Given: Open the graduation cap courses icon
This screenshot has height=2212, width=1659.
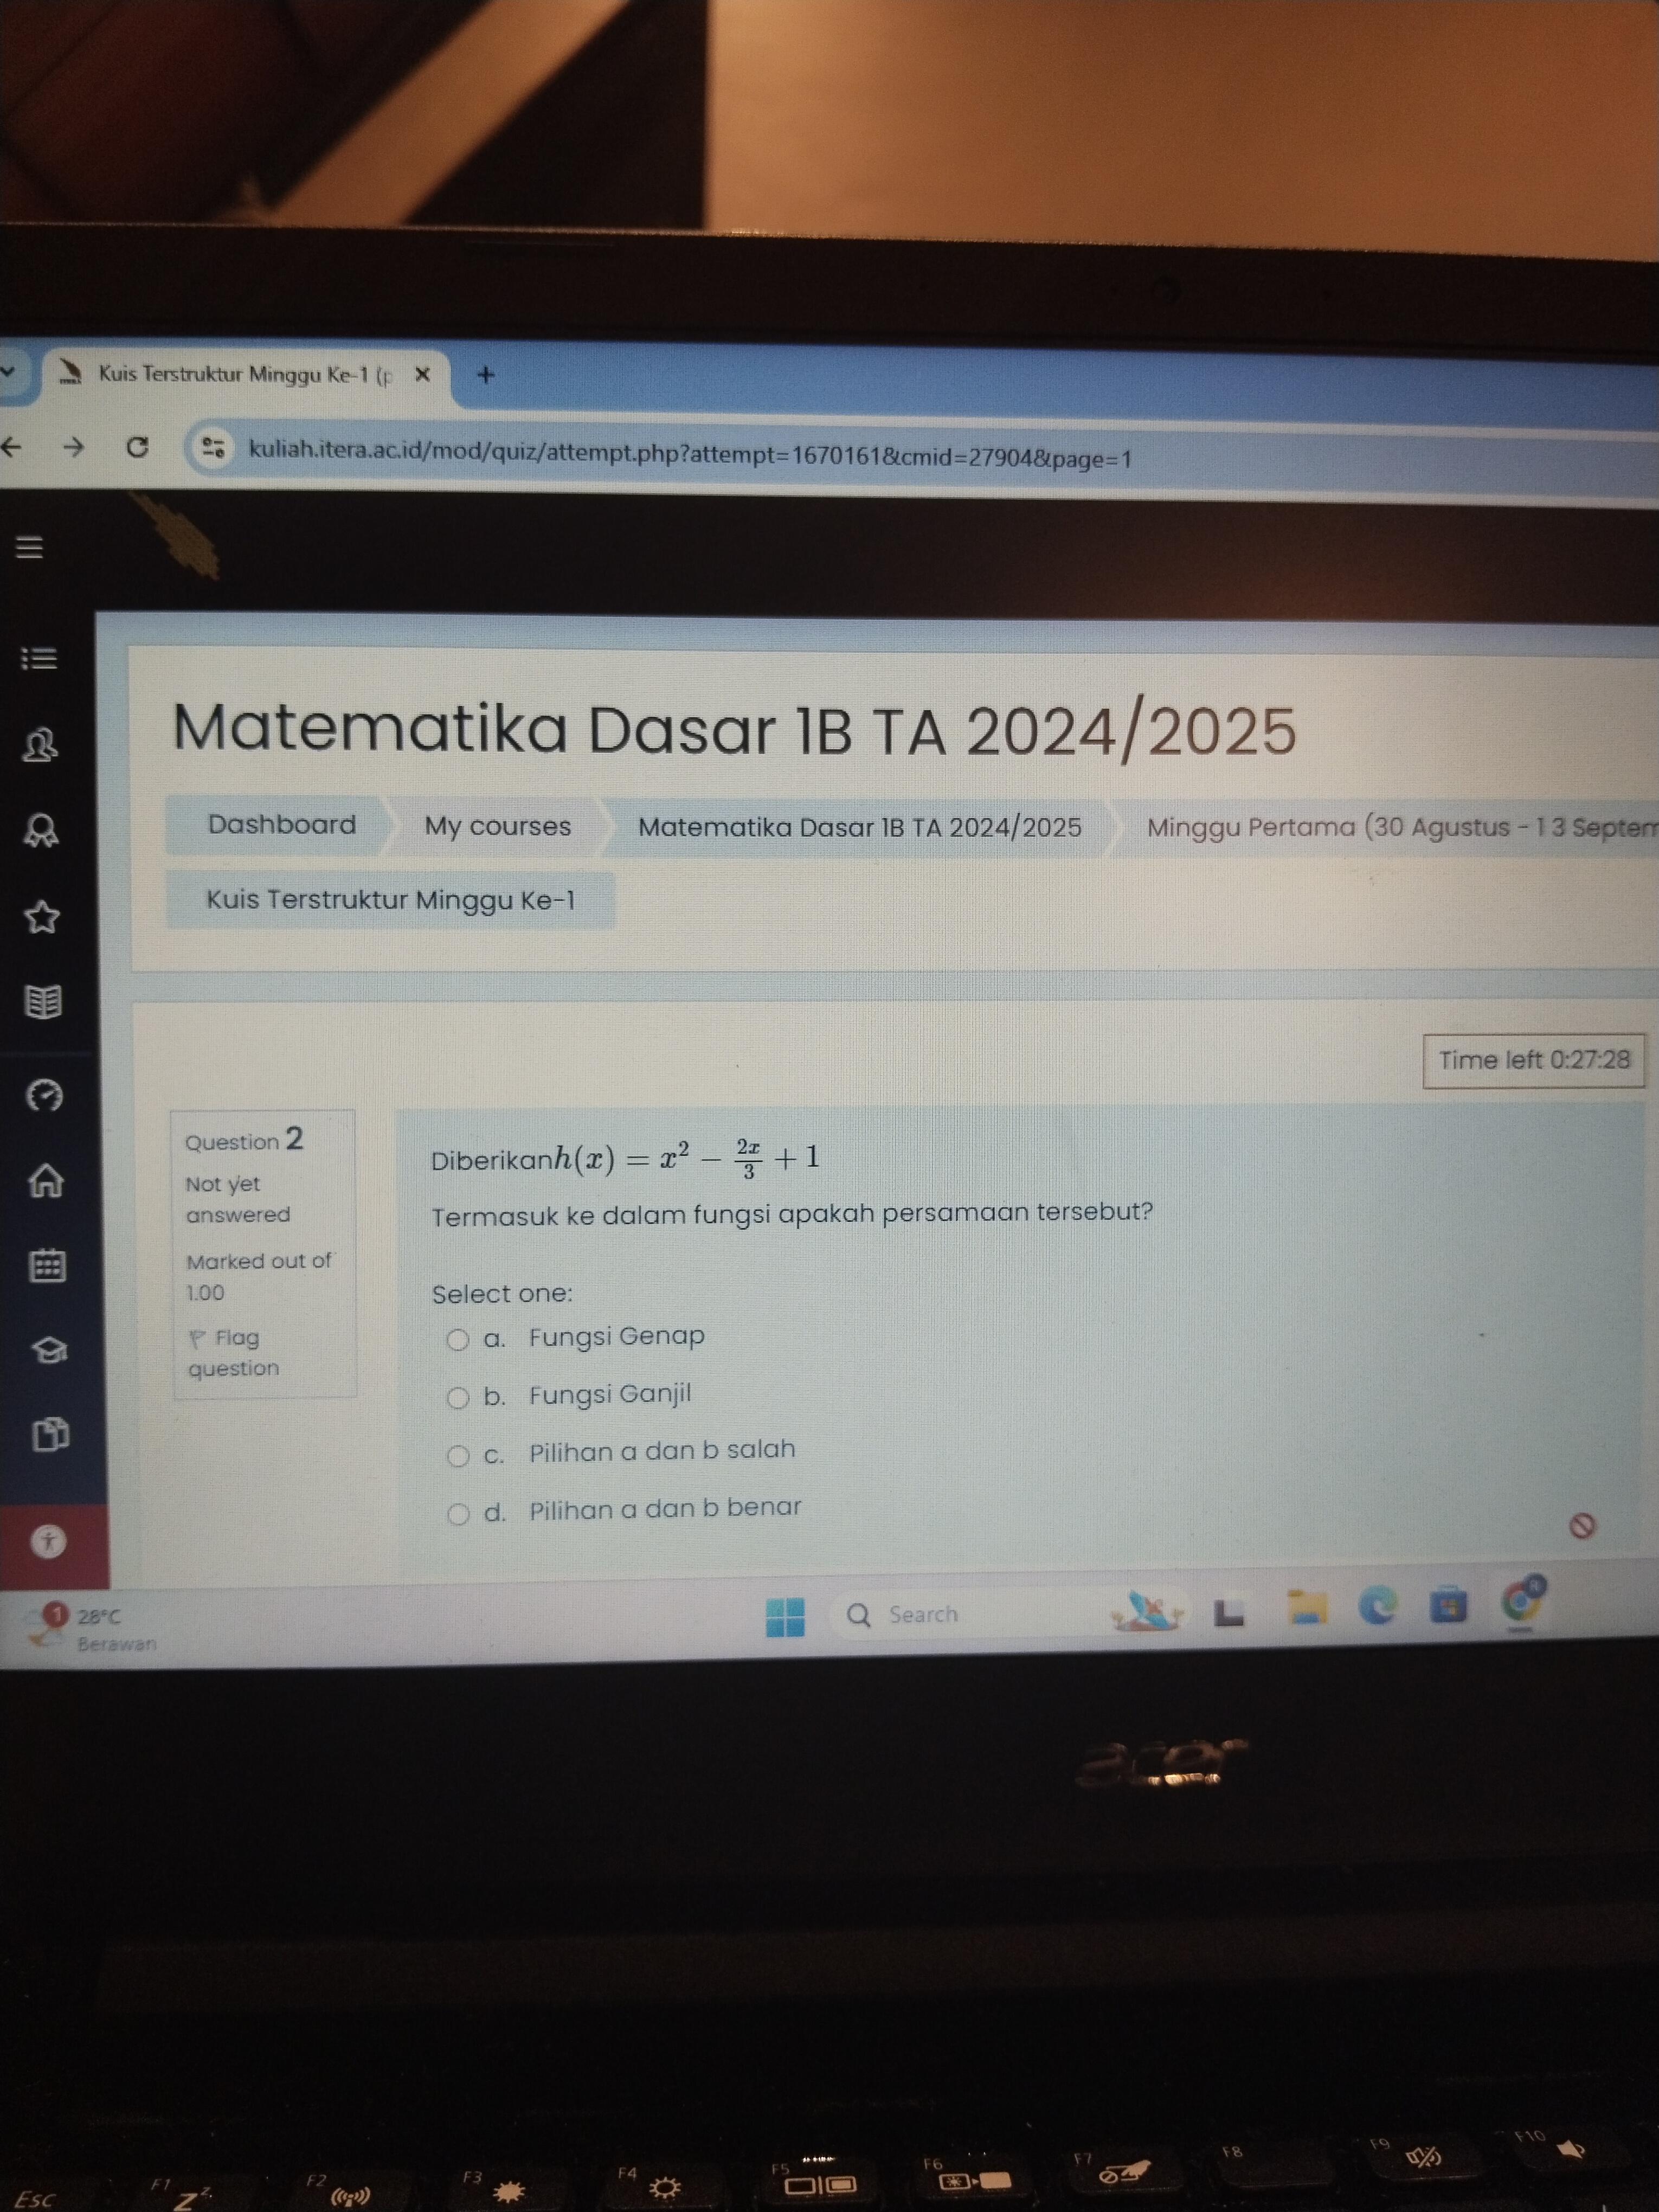Looking at the screenshot, I should click(49, 1350).
